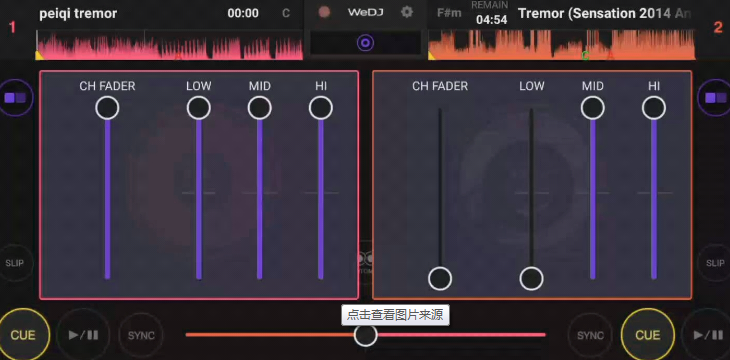Open WeDJ settings gear icon
Viewport: 730px width, 360px height.
click(x=407, y=12)
